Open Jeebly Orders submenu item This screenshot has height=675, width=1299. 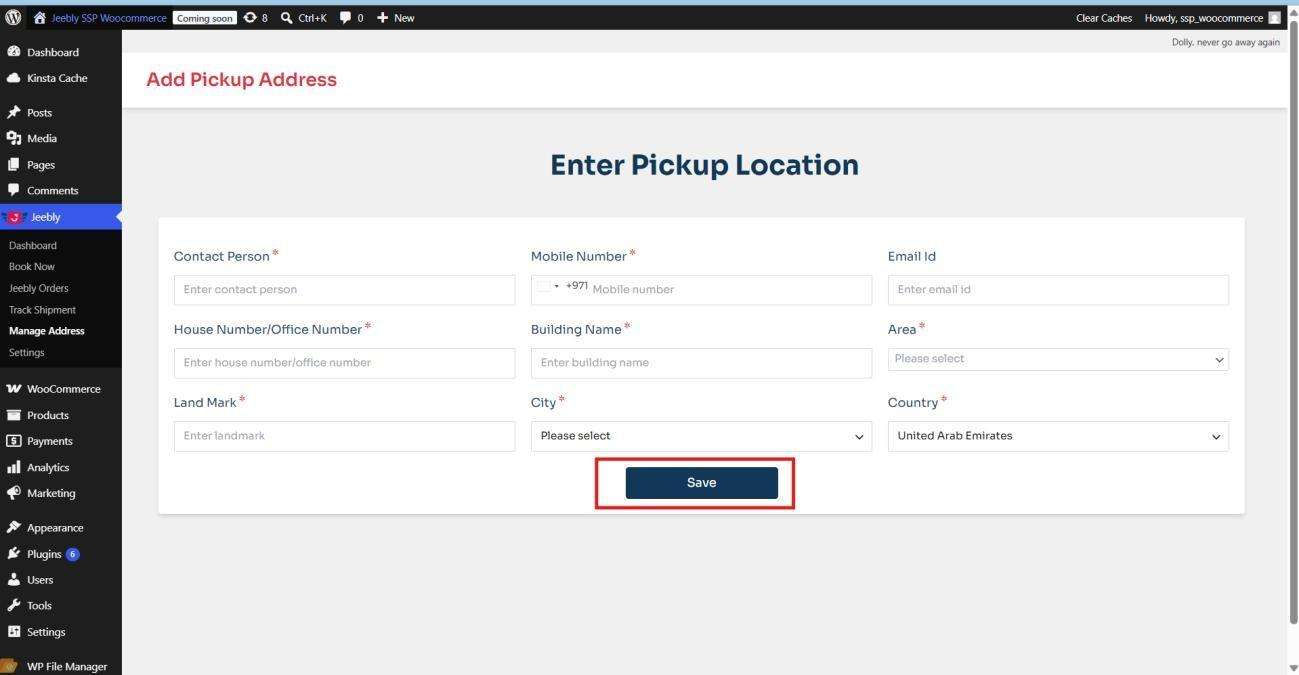[39, 288]
